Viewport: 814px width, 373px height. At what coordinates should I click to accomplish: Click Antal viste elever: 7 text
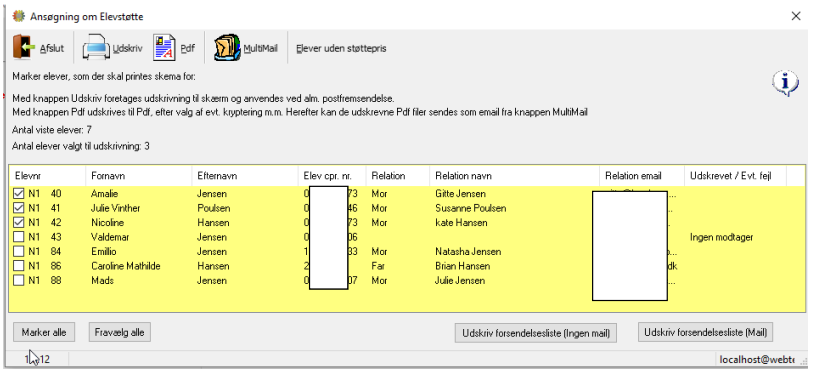point(52,130)
